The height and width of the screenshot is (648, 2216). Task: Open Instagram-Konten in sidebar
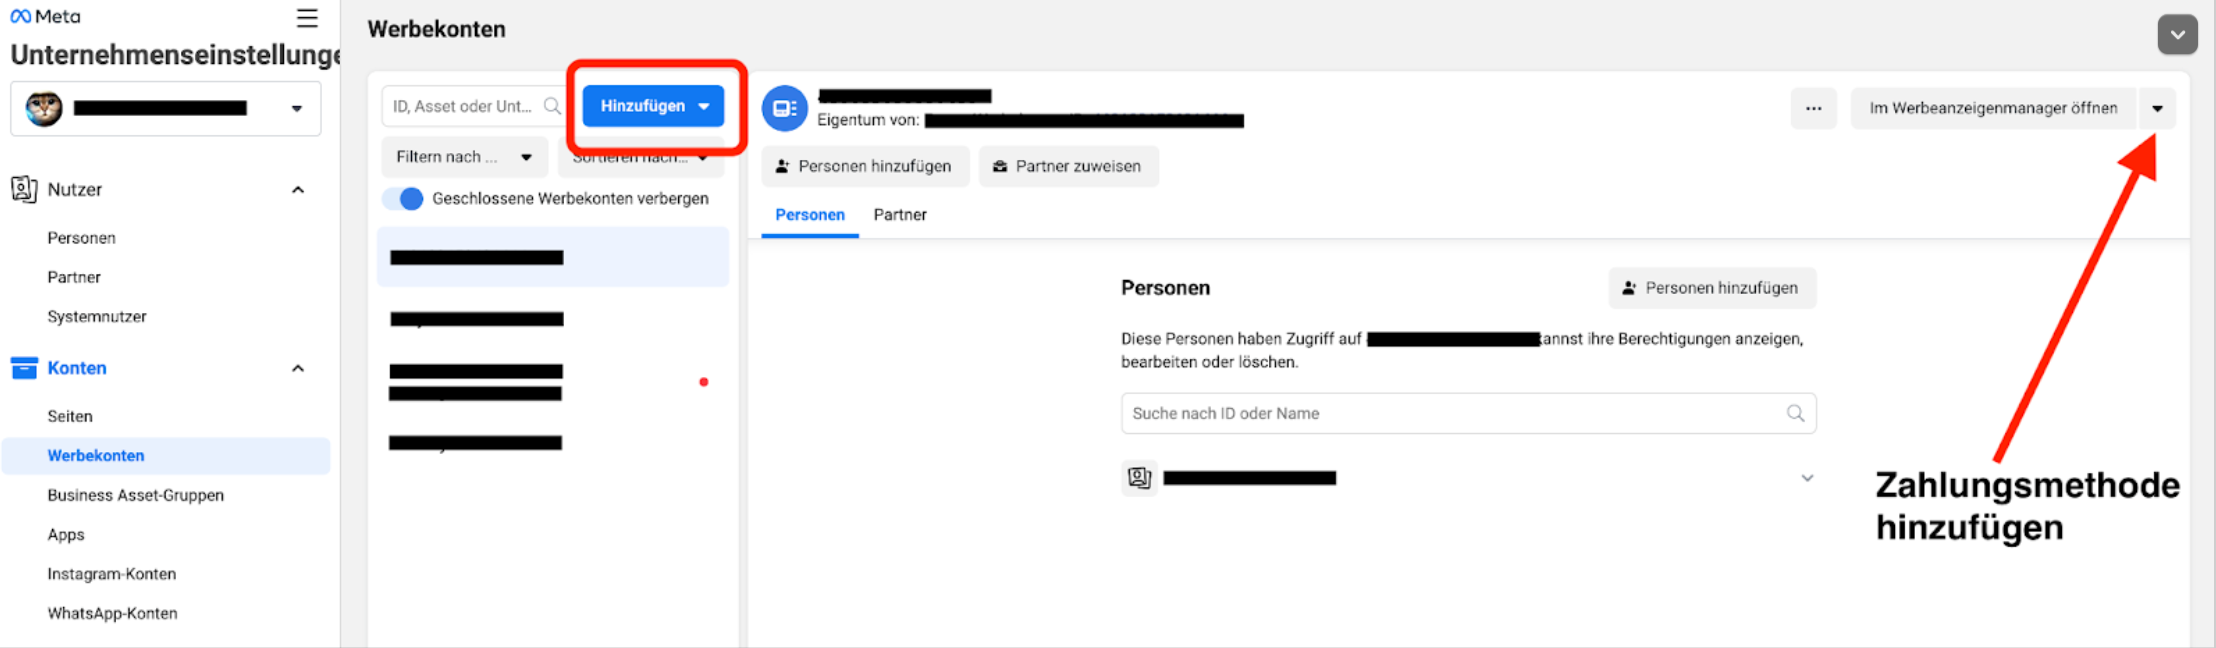(x=111, y=574)
